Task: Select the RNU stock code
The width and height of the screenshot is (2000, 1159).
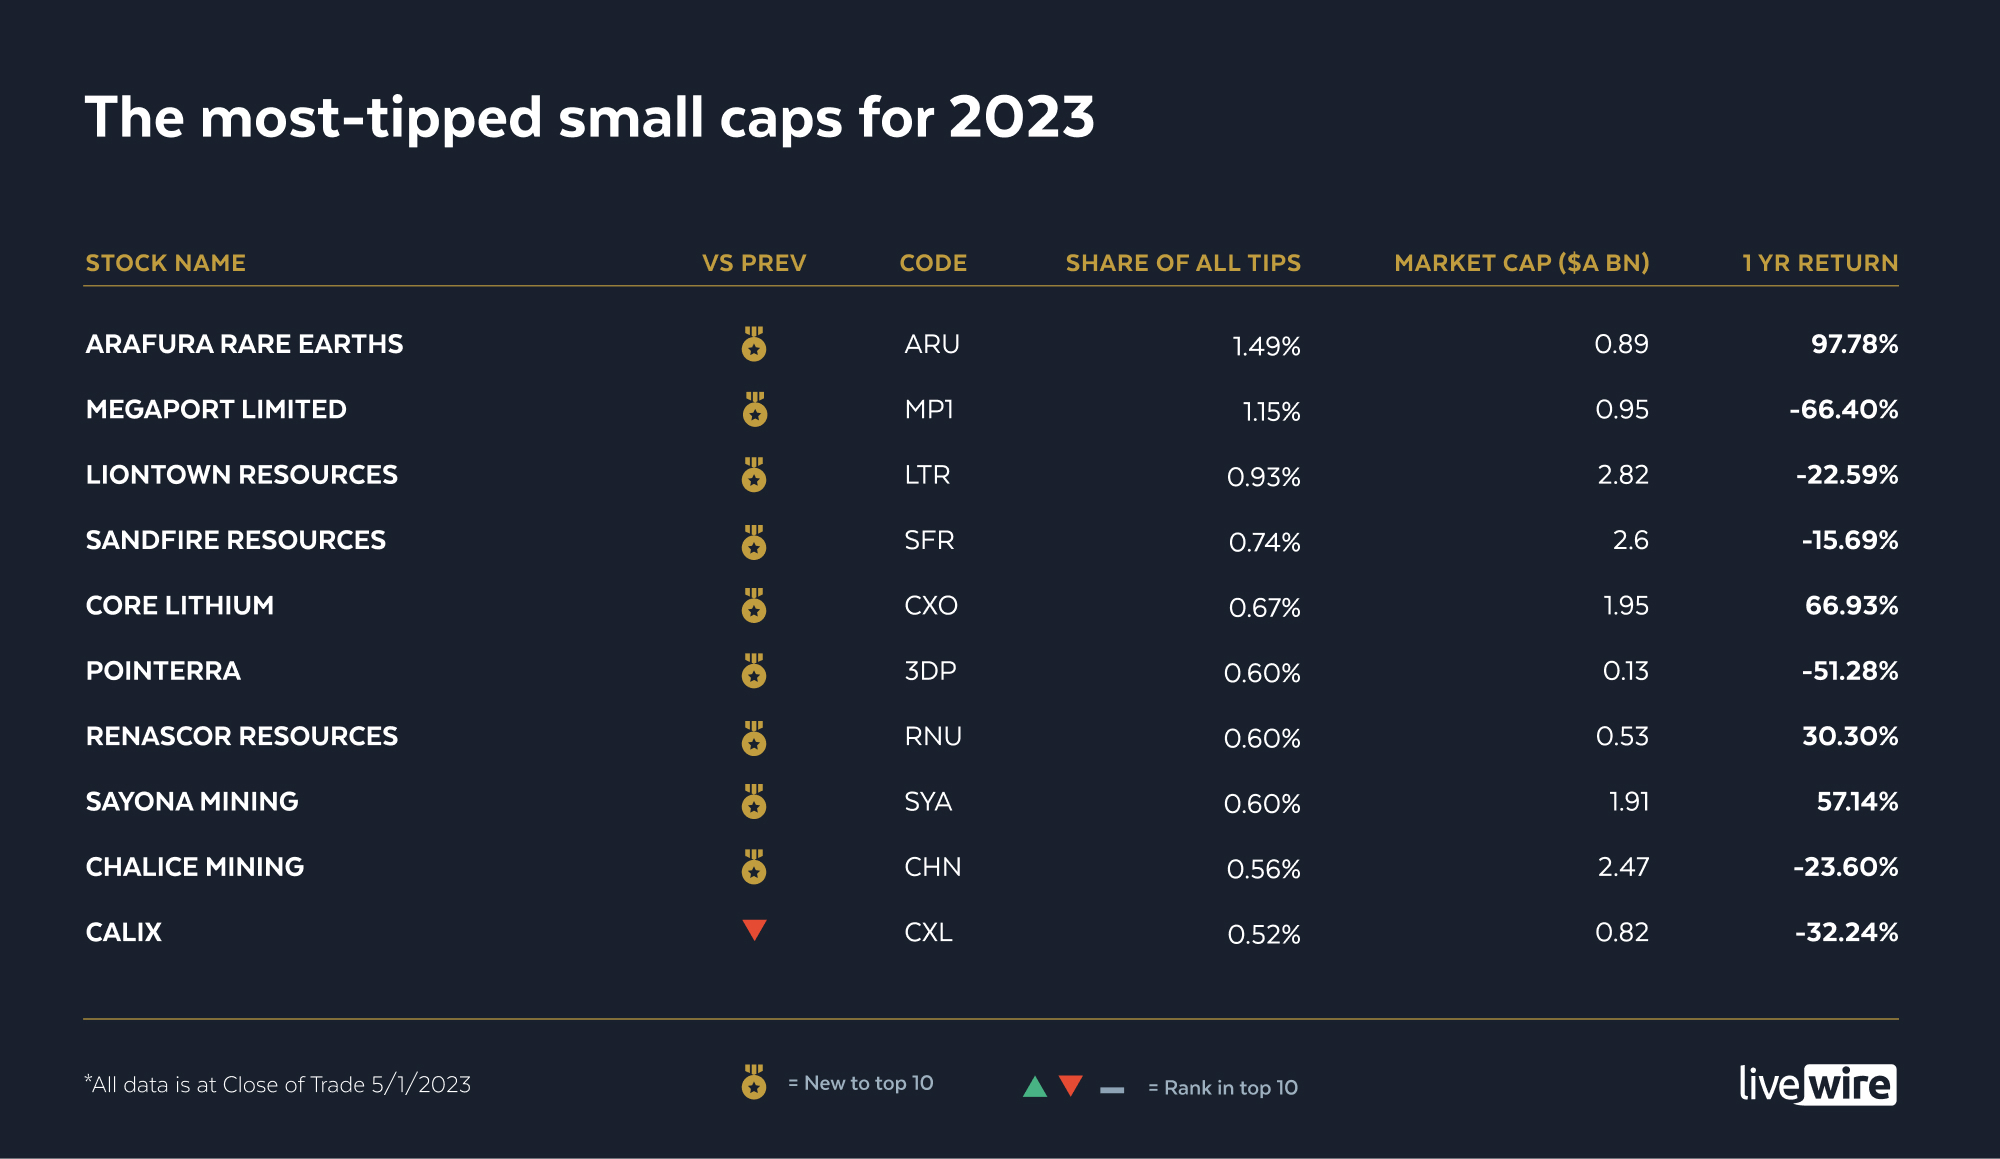Action: (933, 737)
